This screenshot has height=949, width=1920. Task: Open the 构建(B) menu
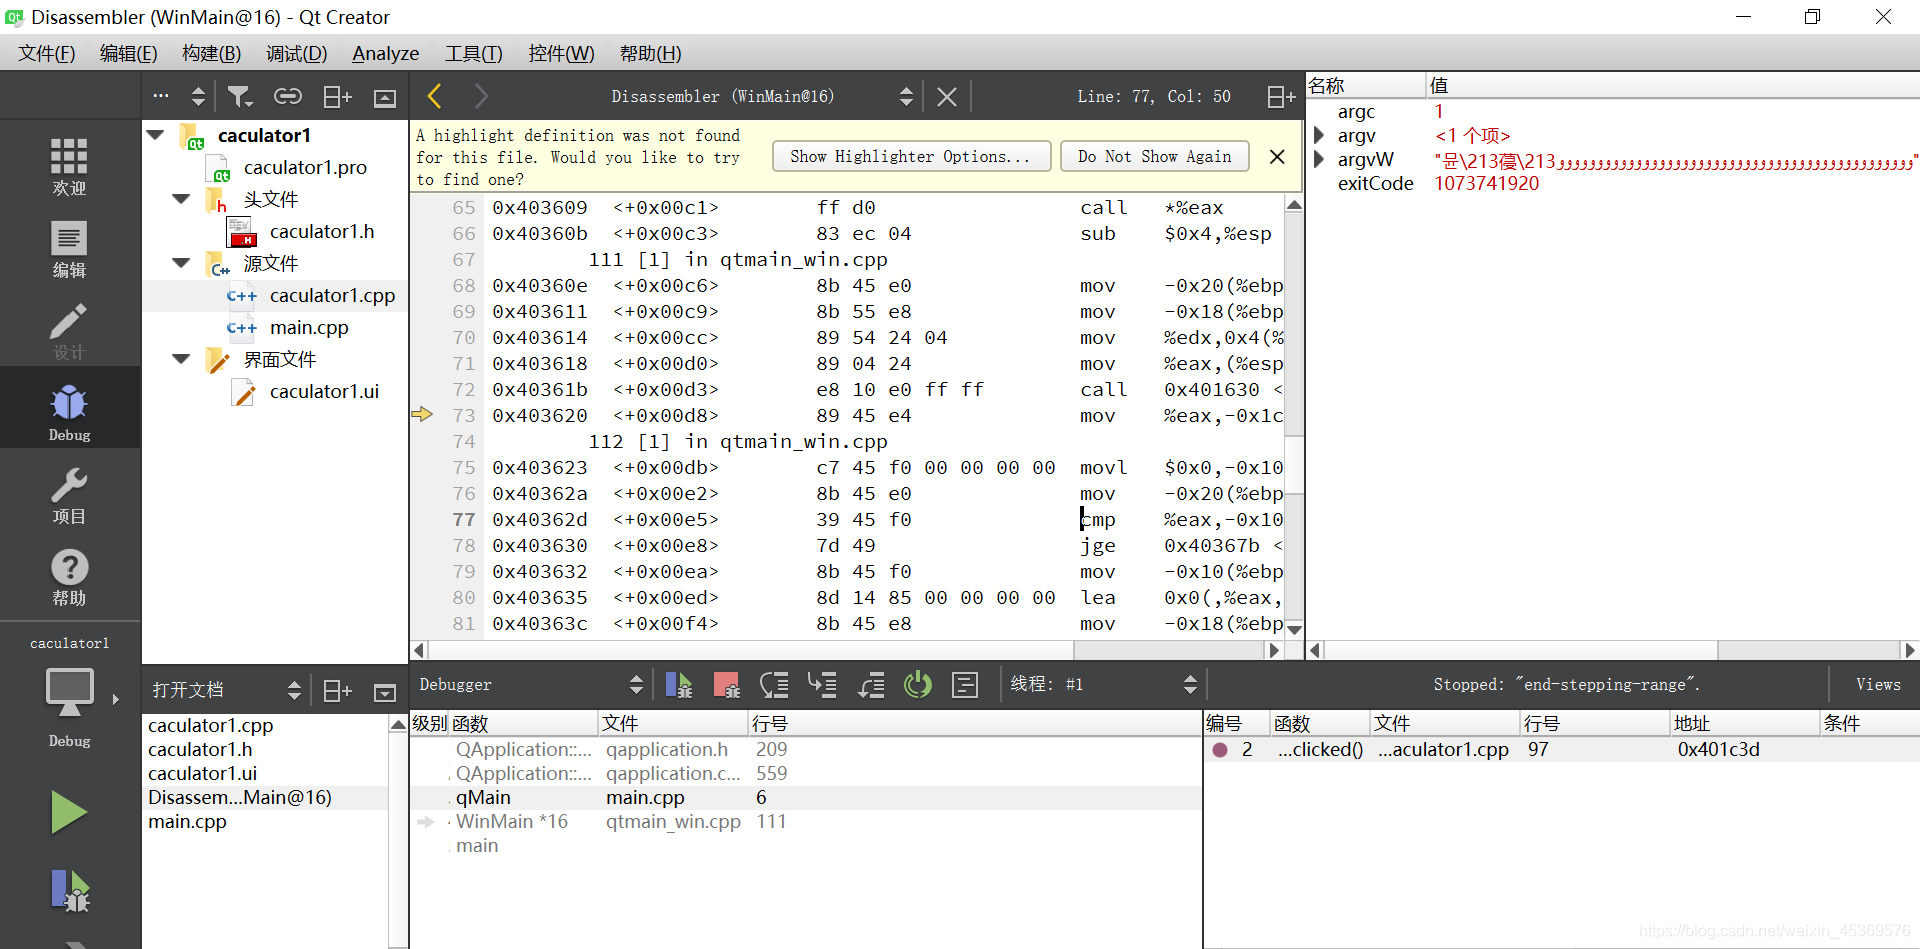click(211, 53)
